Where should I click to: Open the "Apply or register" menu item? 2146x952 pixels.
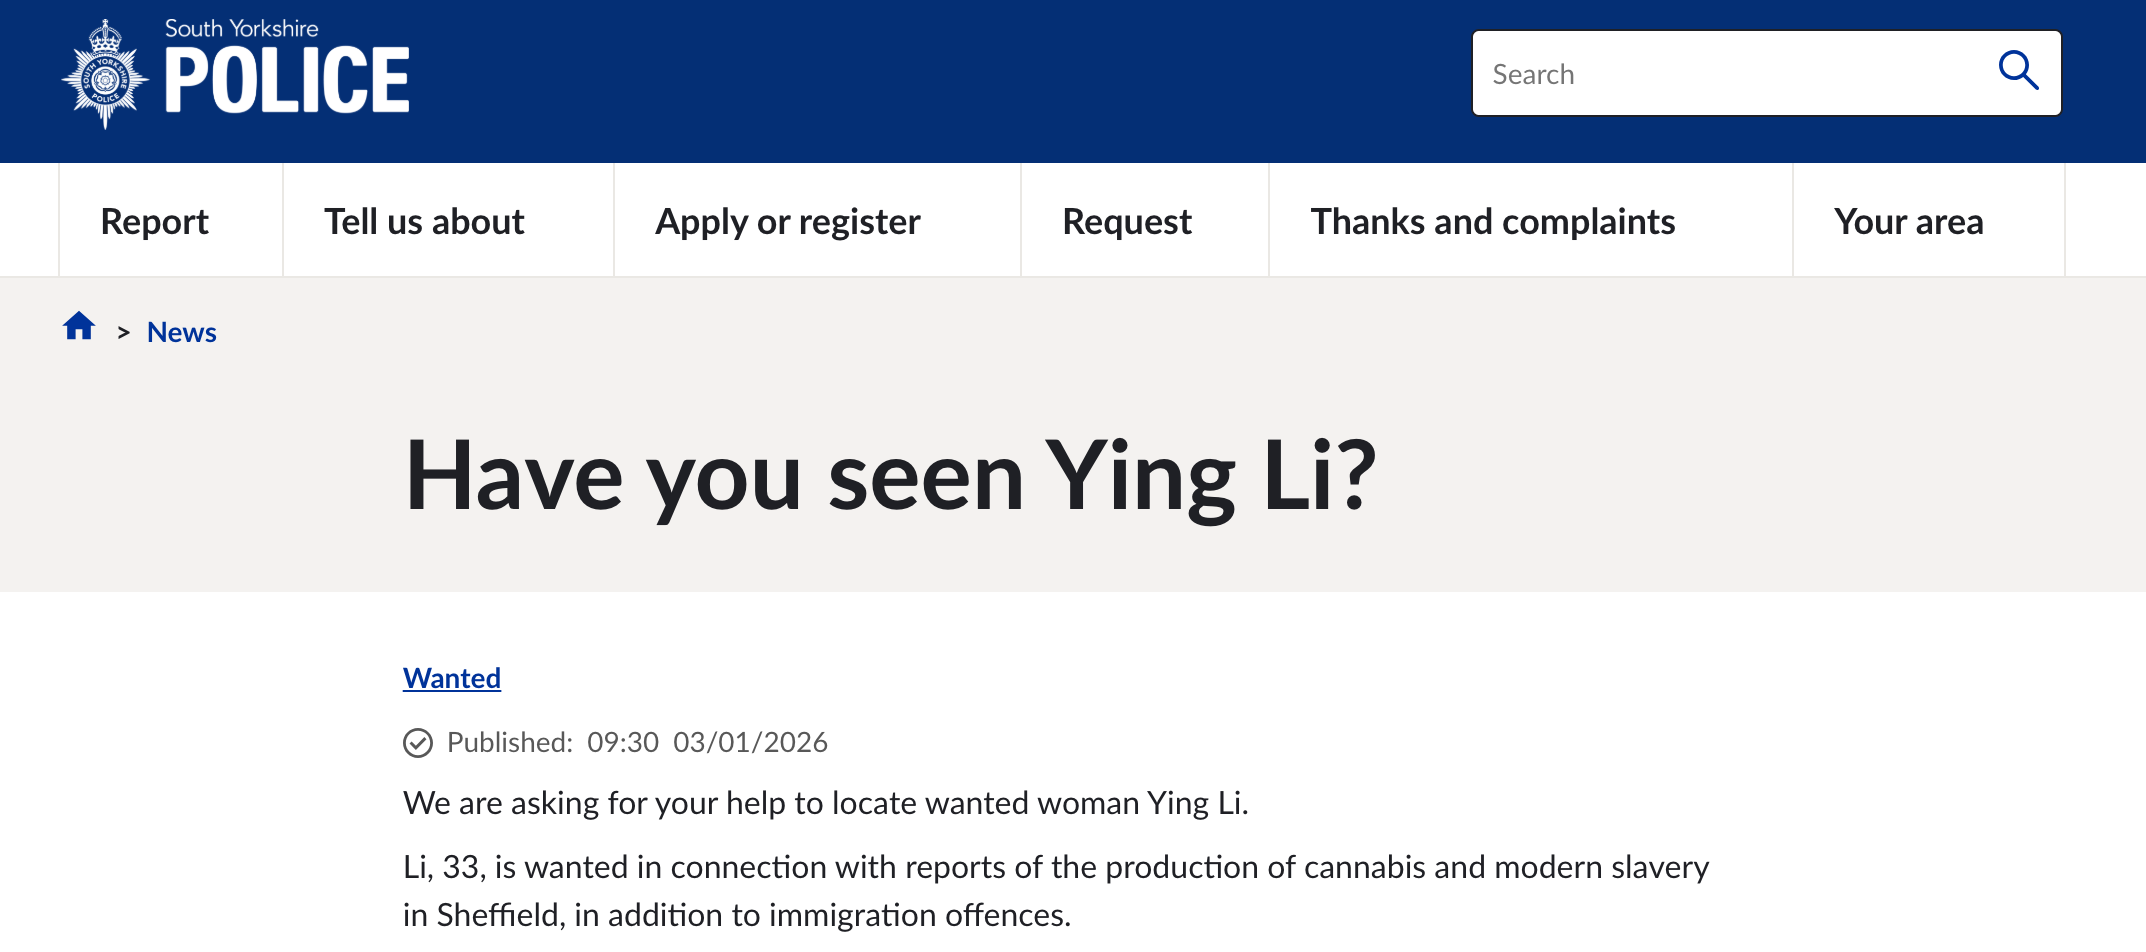(787, 221)
